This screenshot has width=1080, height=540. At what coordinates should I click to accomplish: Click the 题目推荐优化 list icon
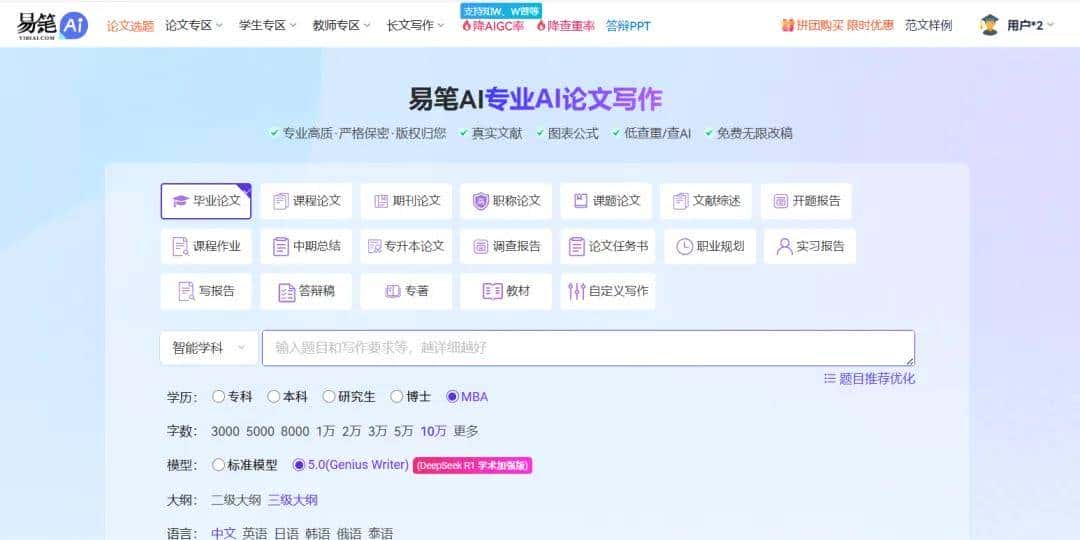coord(829,378)
